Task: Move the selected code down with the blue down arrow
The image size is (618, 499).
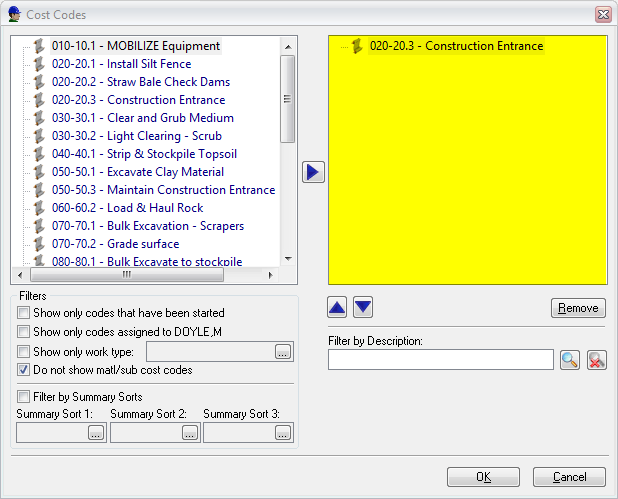Action: point(363,307)
